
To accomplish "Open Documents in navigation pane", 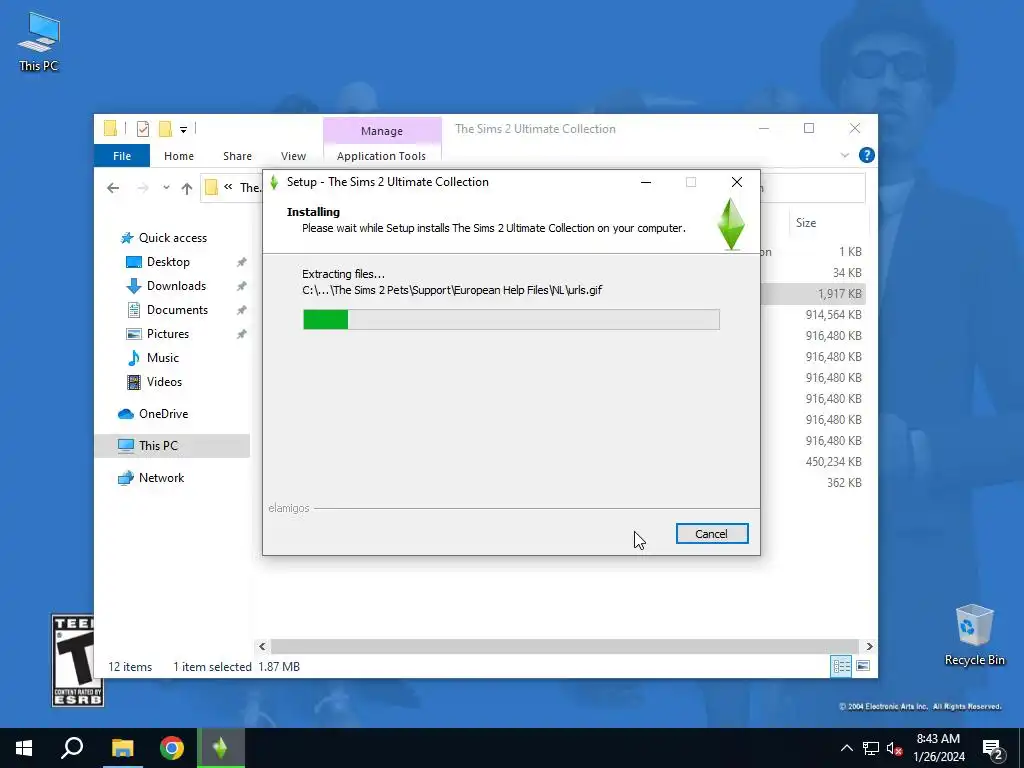I will (177, 310).
